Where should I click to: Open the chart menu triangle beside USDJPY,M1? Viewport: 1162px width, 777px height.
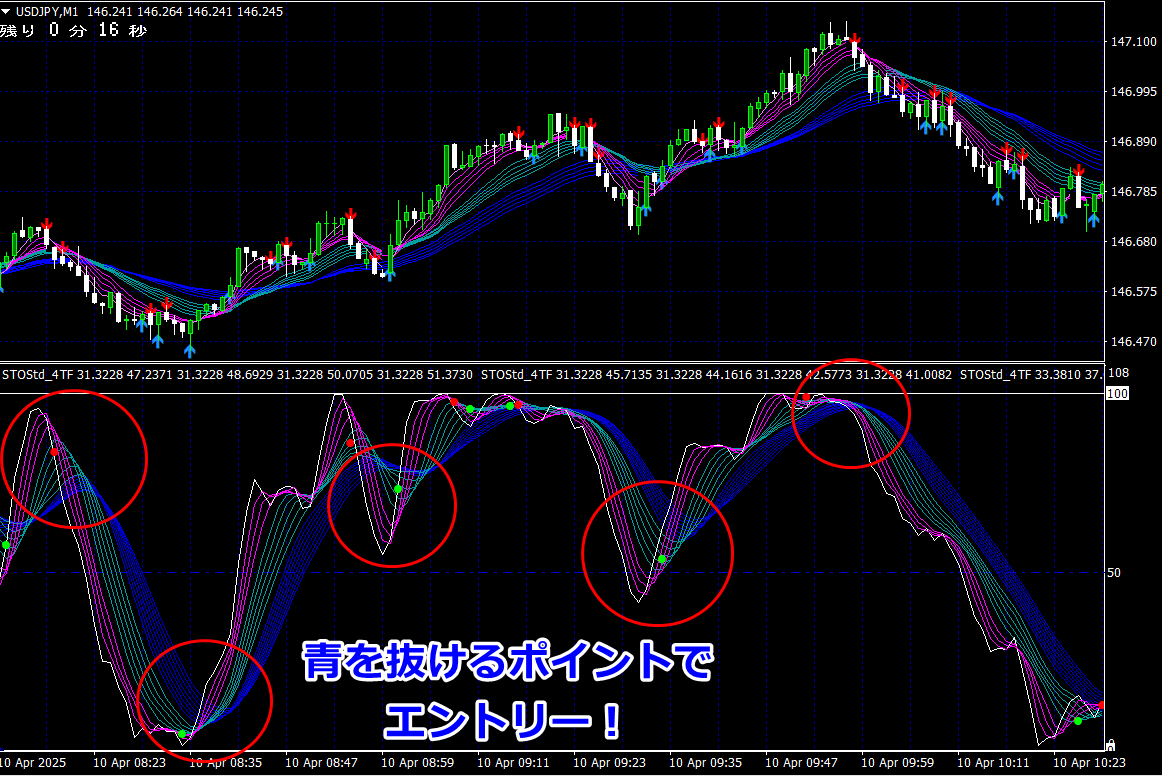click(6, 12)
